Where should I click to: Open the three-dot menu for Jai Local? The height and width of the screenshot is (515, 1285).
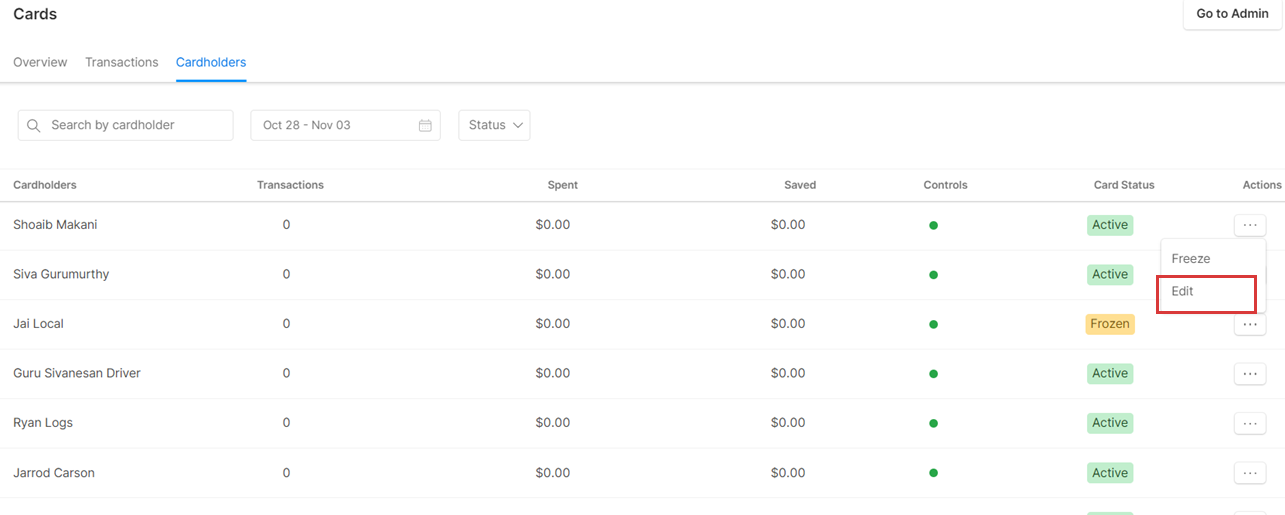pyautogui.click(x=1249, y=325)
